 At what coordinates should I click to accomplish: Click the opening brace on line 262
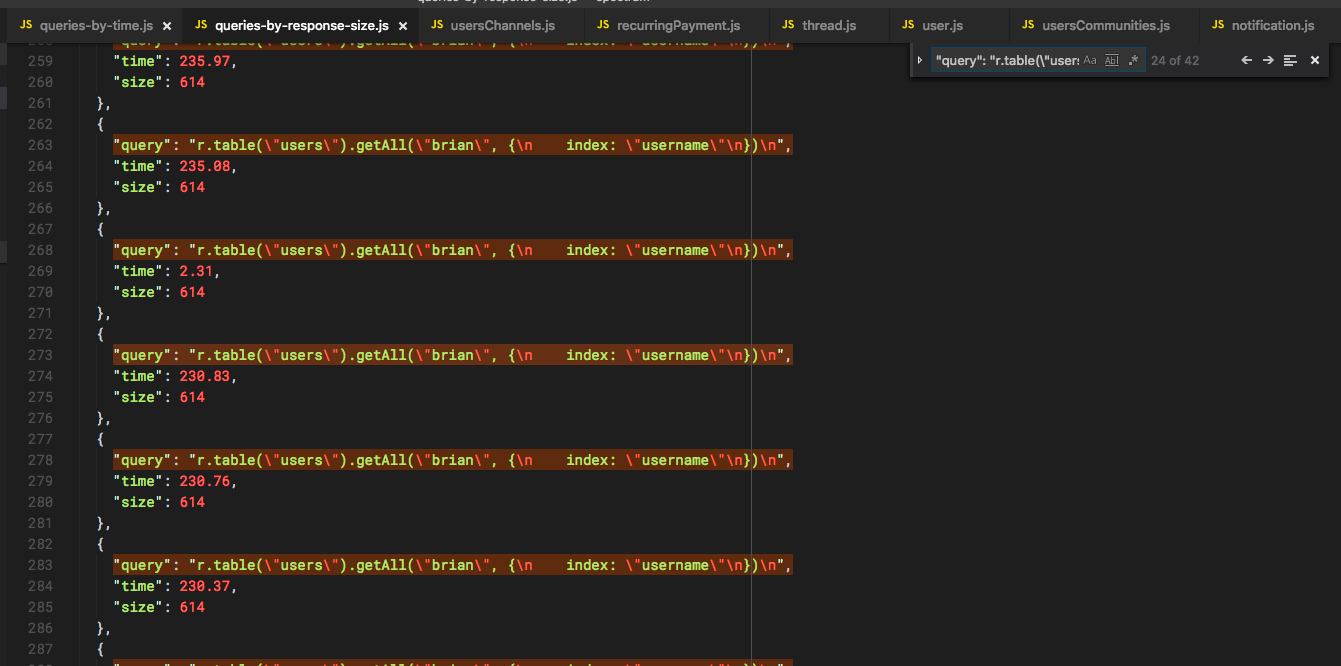pos(101,124)
